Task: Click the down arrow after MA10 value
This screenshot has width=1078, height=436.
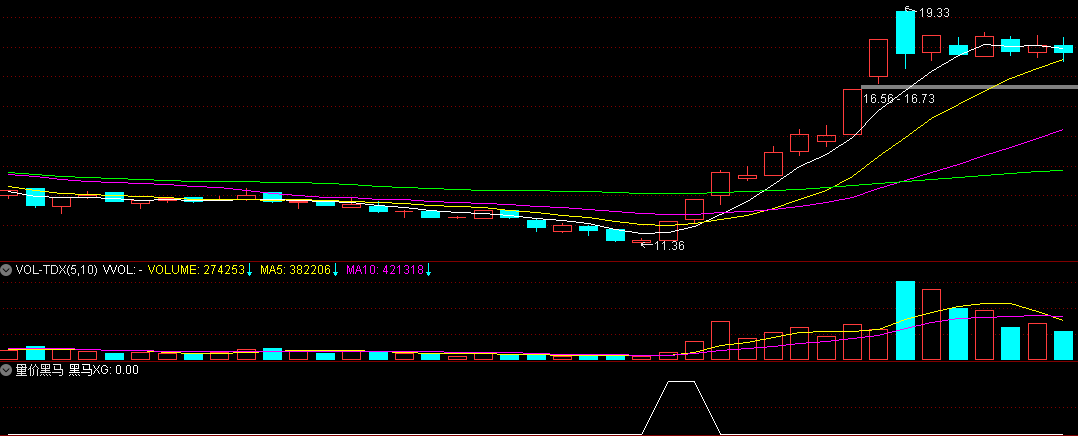Action: [428, 270]
